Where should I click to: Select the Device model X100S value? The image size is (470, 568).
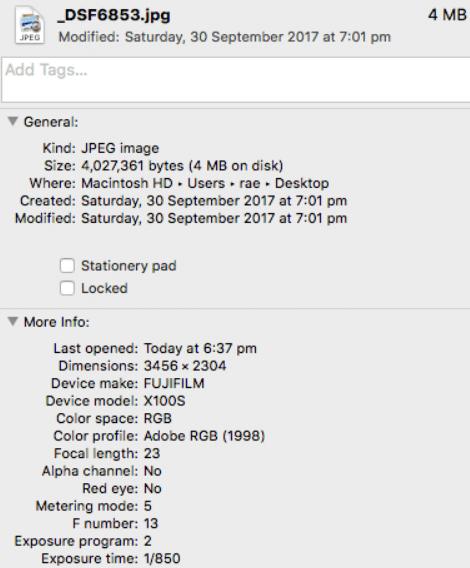pos(165,401)
